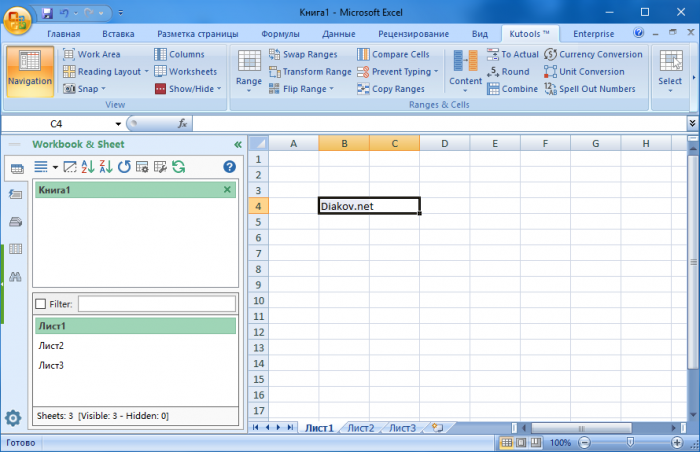
Task: Open the Find and Replace binoculars pane
Action: (x=15, y=277)
